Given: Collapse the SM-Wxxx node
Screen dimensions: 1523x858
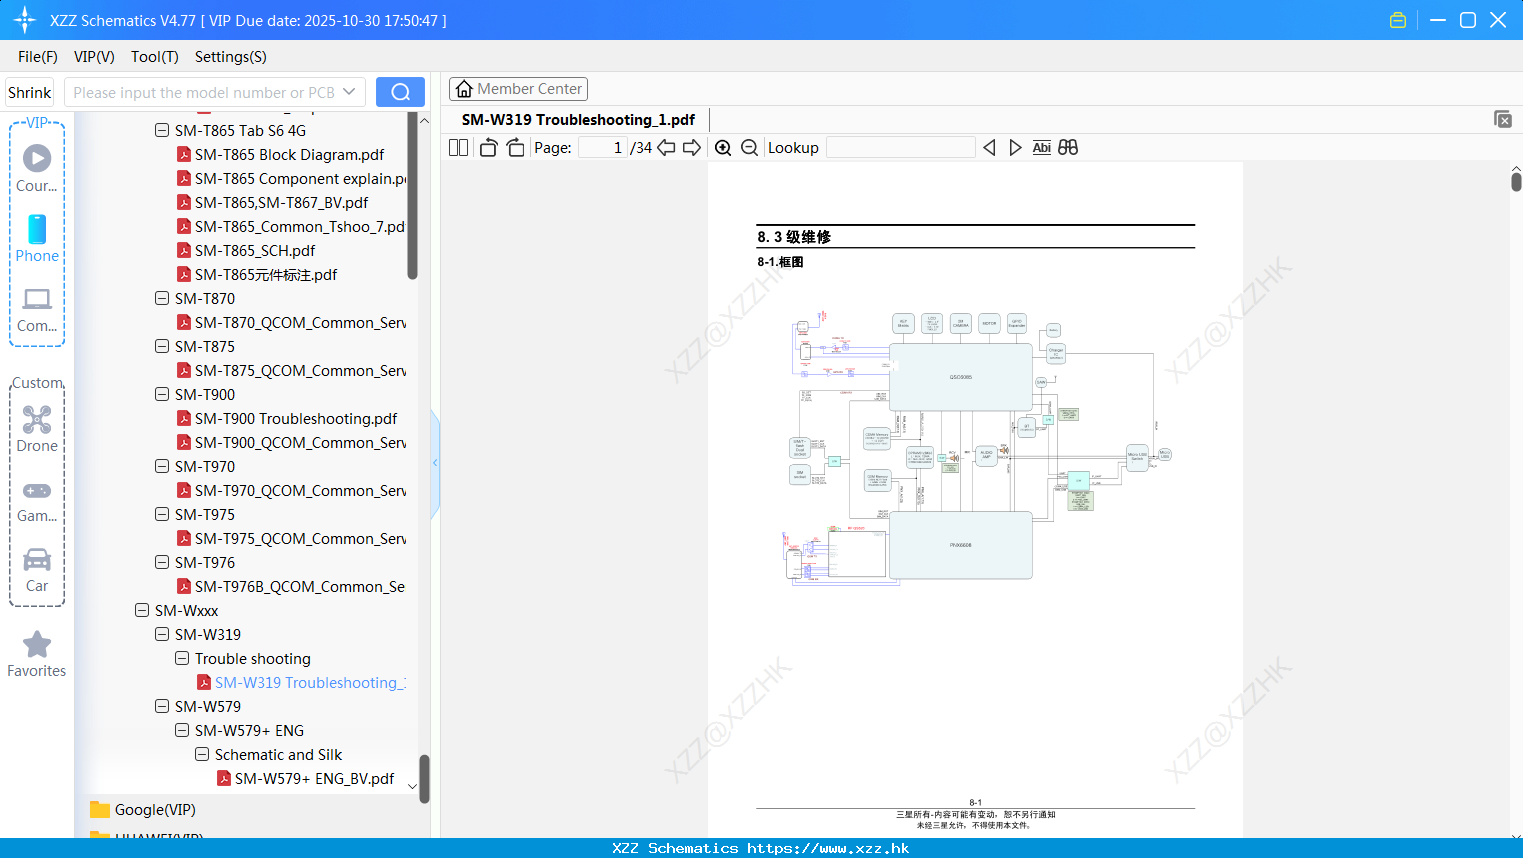Looking at the screenshot, I should pyautogui.click(x=142, y=610).
